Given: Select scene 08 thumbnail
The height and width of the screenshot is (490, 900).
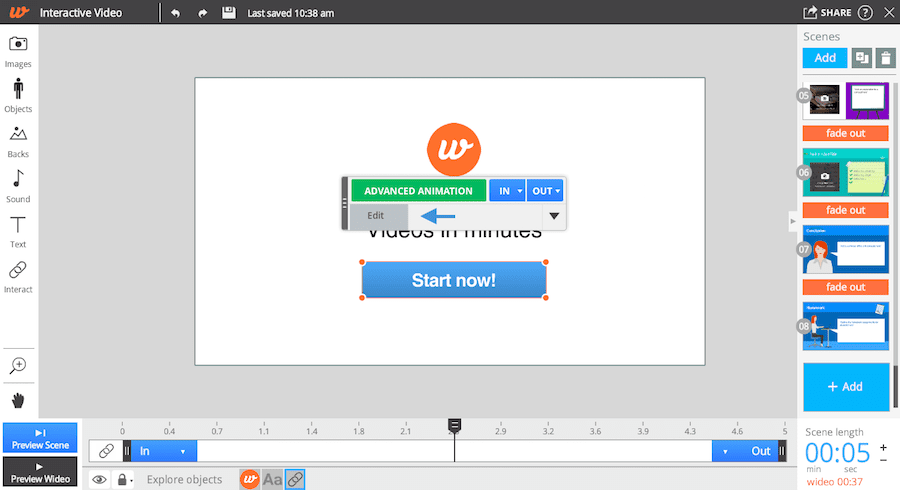Looking at the screenshot, I should 846,326.
